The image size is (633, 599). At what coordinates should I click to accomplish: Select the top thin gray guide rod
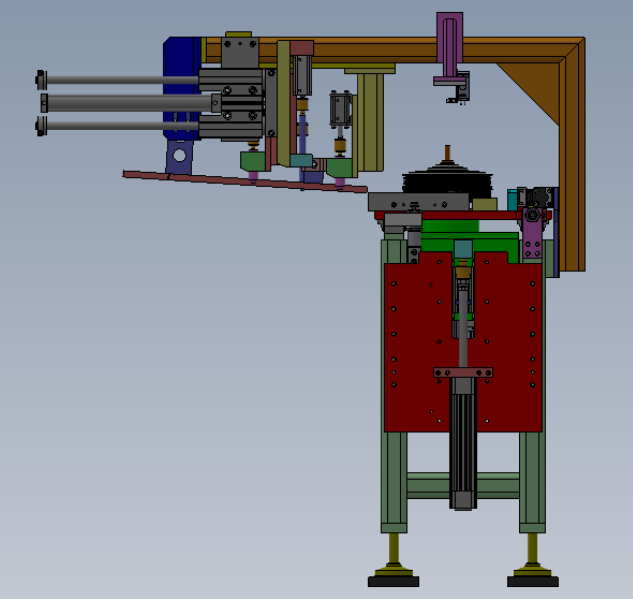tap(121, 80)
